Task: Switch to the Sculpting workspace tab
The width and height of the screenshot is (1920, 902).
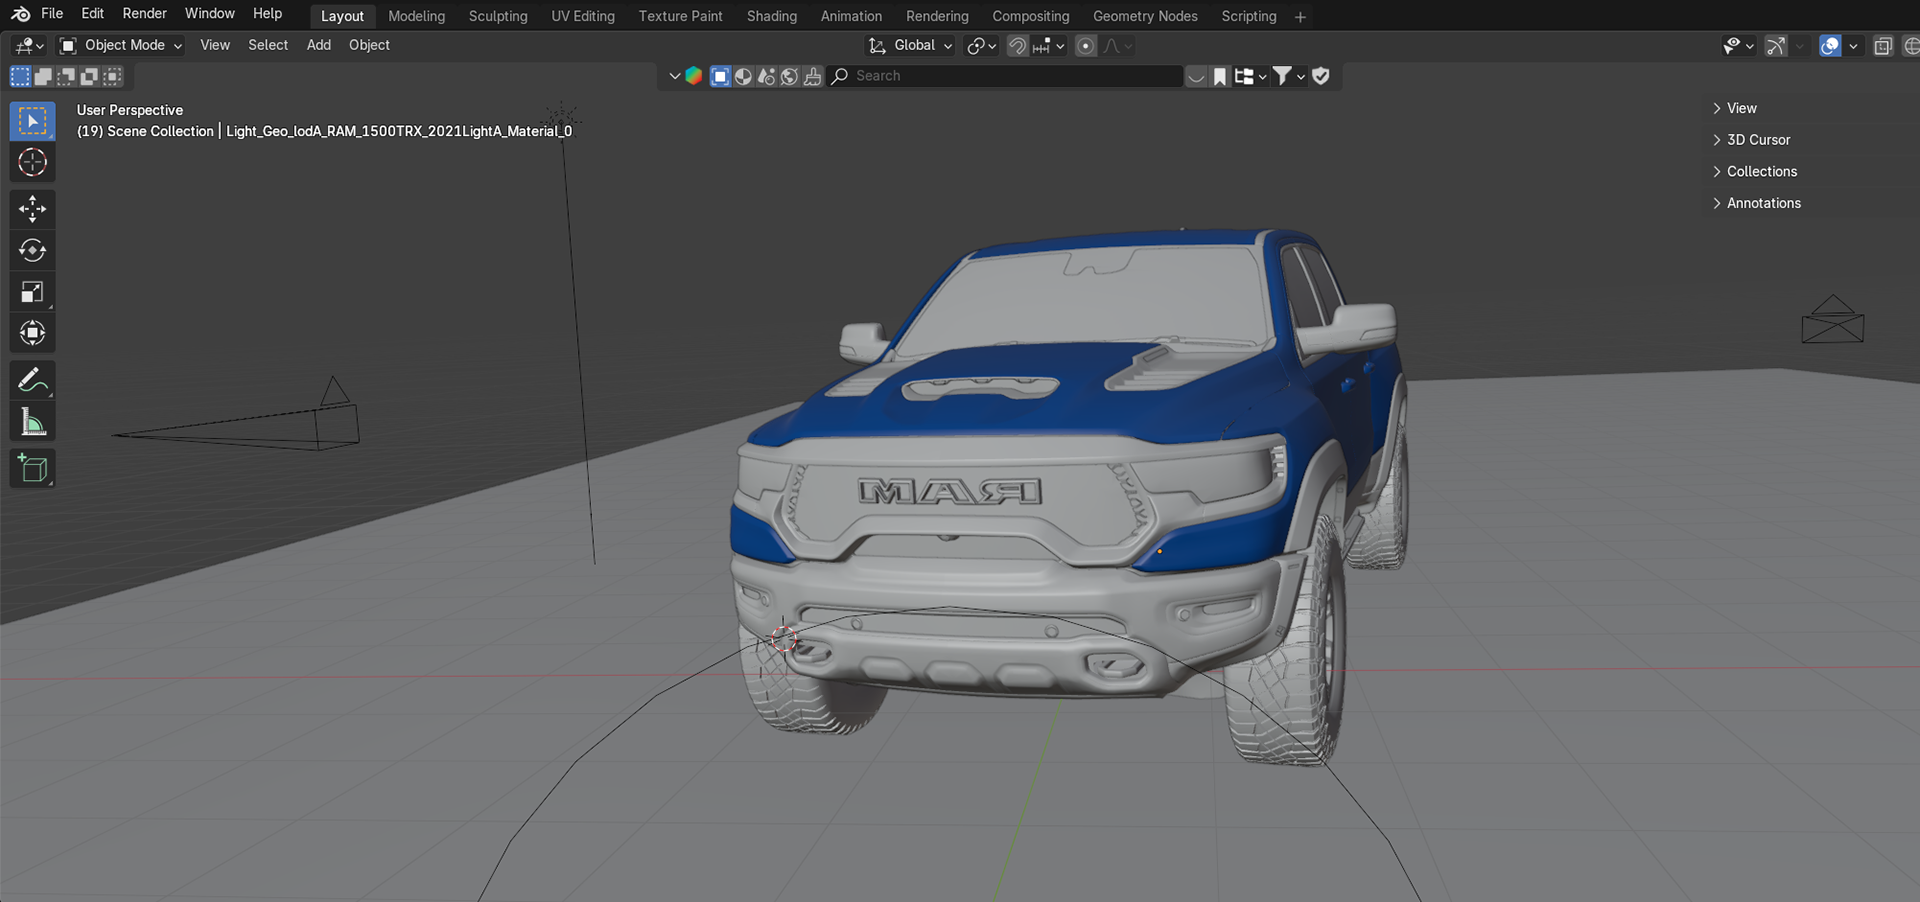Action: tap(498, 16)
